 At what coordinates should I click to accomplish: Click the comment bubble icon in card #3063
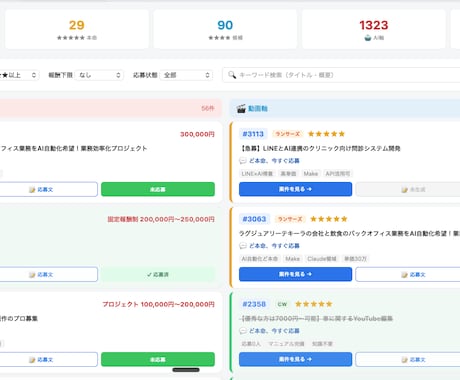point(243,246)
